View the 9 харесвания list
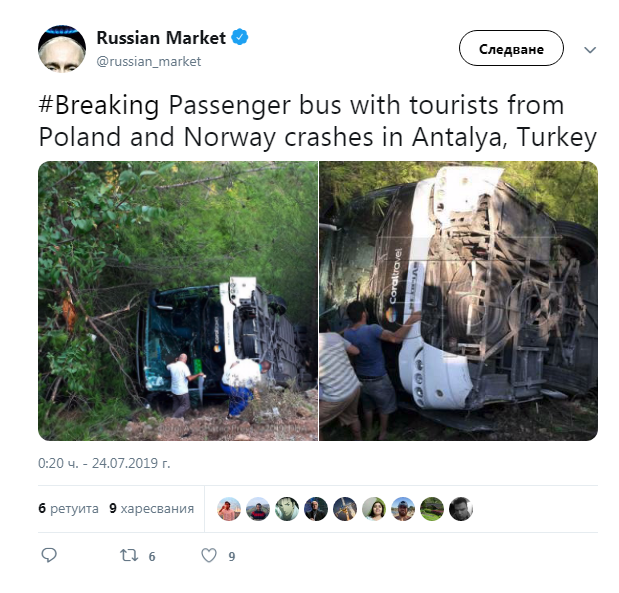This screenshot has height=593, width=619. (x=152, y=509)
